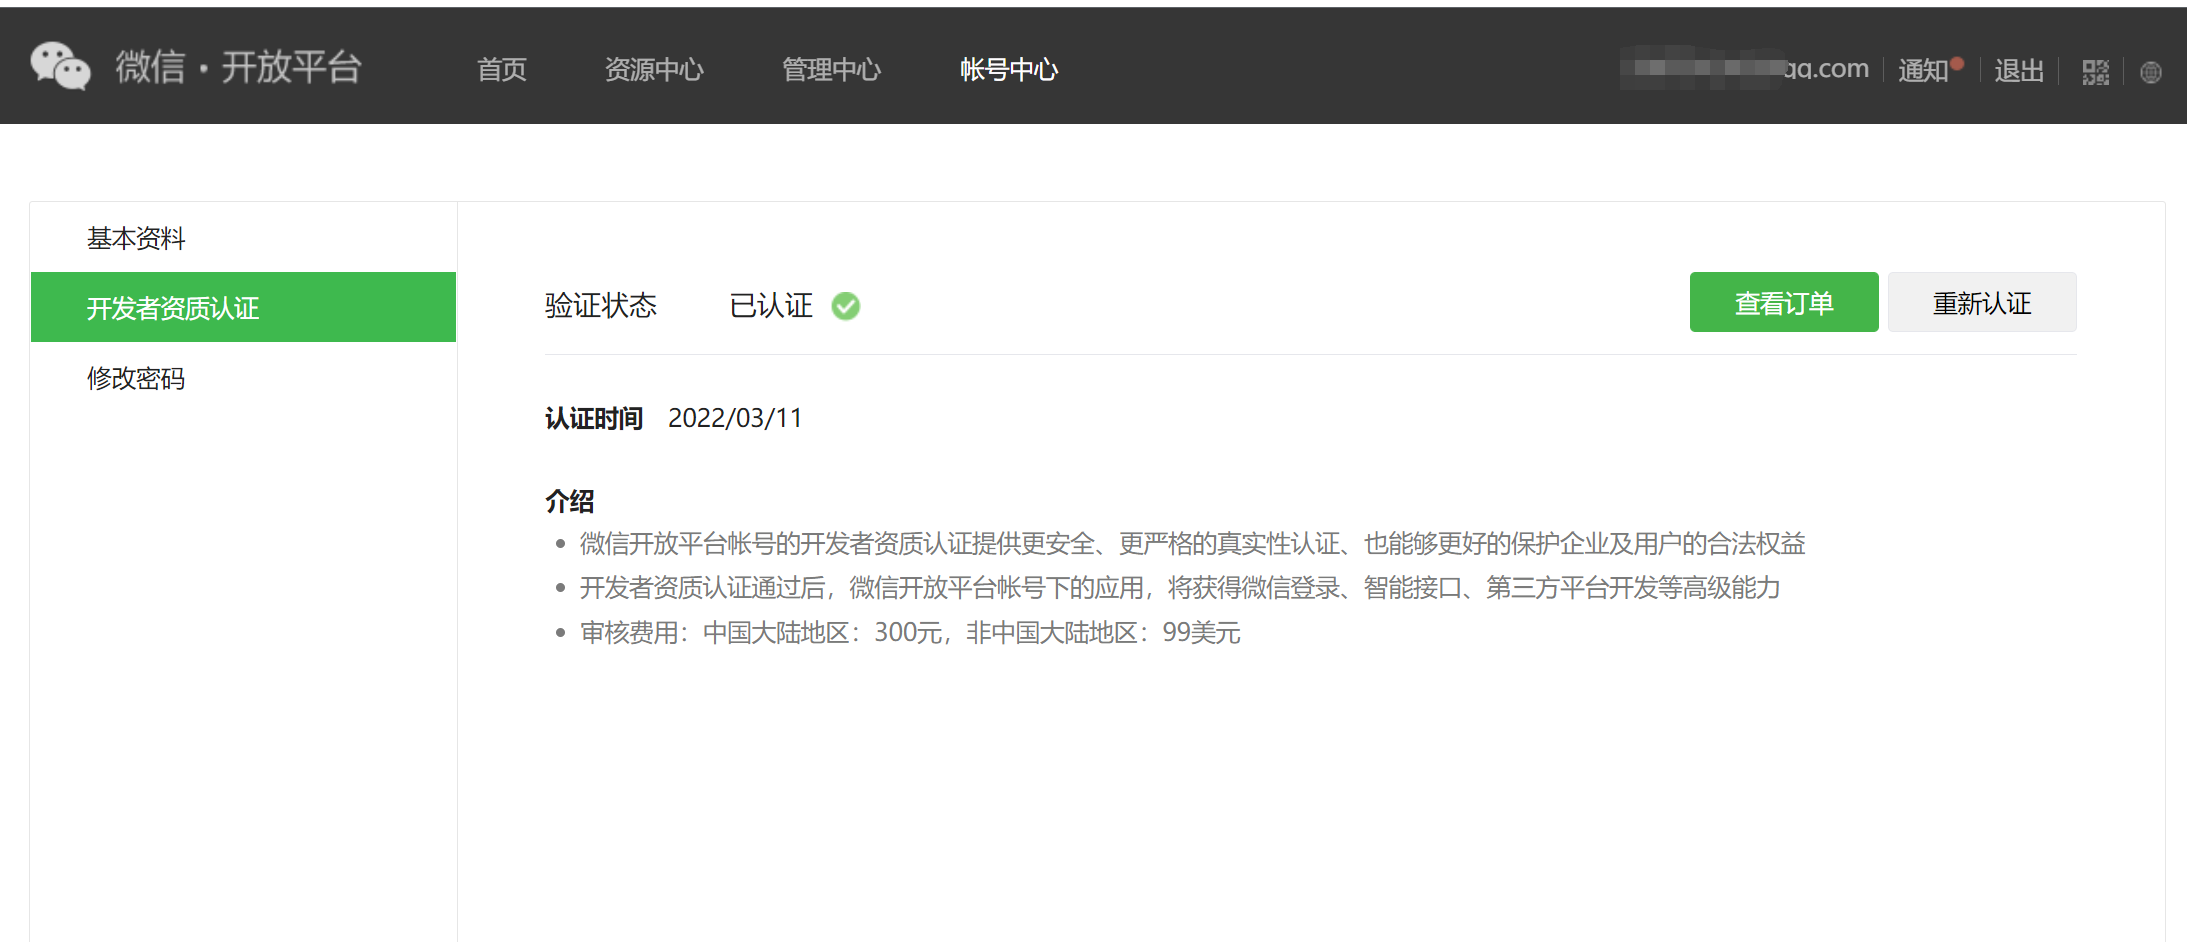Click the 介绍 heading
Viewport: 2187px width, 942px height.
(570, 501)
